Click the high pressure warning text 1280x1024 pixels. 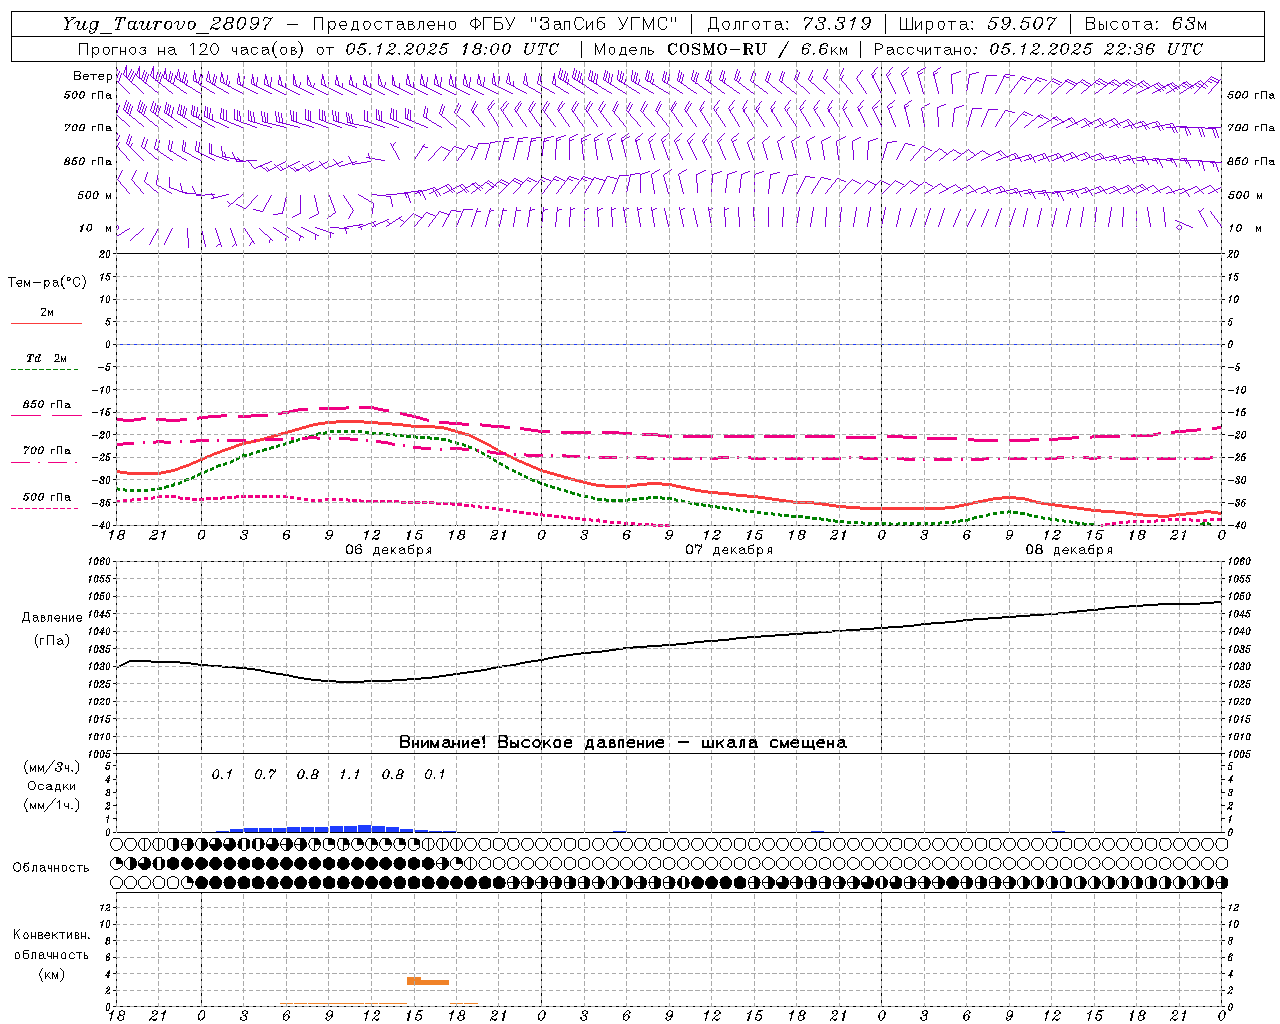click(x=622, y=743)
